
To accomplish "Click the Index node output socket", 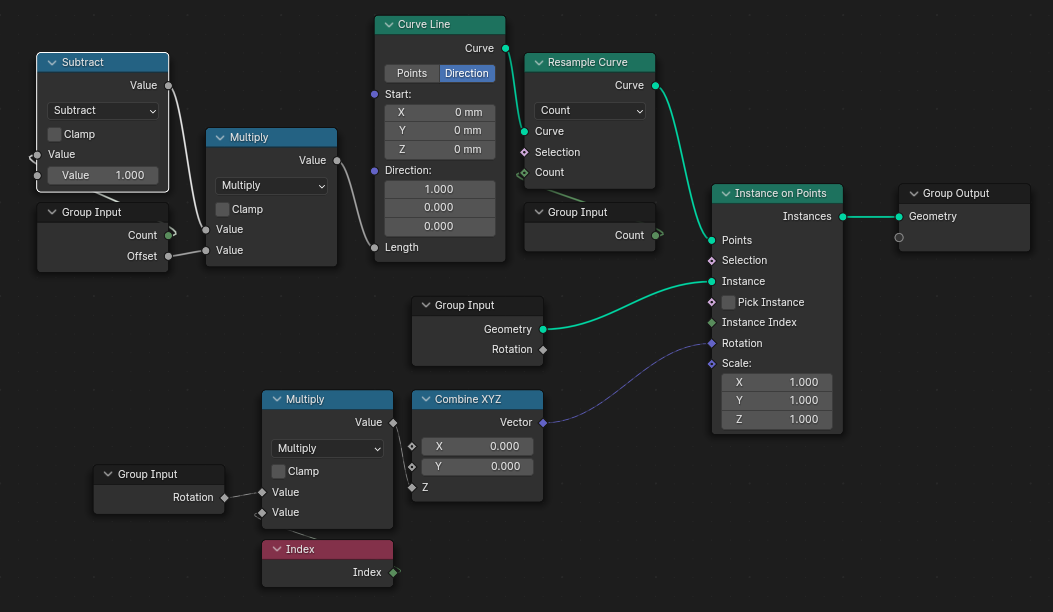I will pyautogui.click(x=394, y=572).
